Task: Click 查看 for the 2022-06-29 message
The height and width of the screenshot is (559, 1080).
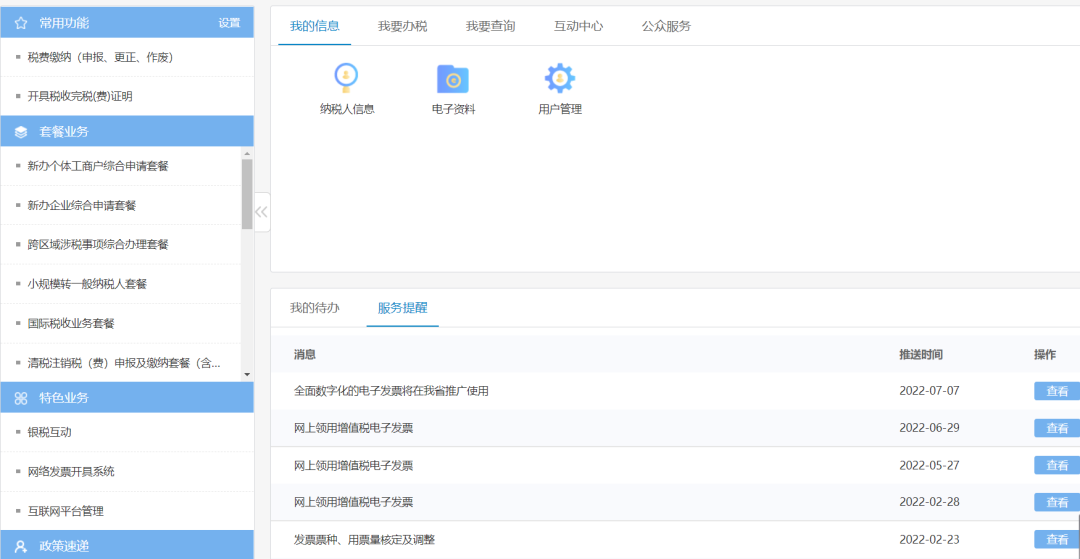Action: coord(1057,428)
